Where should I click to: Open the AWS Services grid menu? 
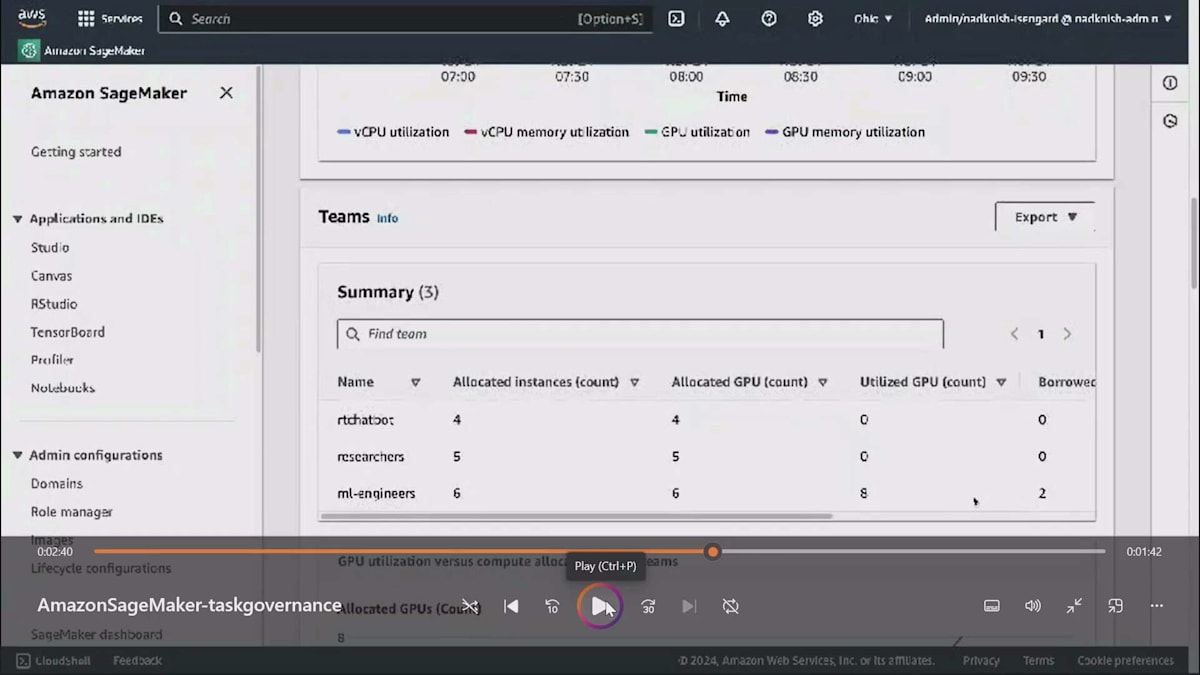pos(110,19)
